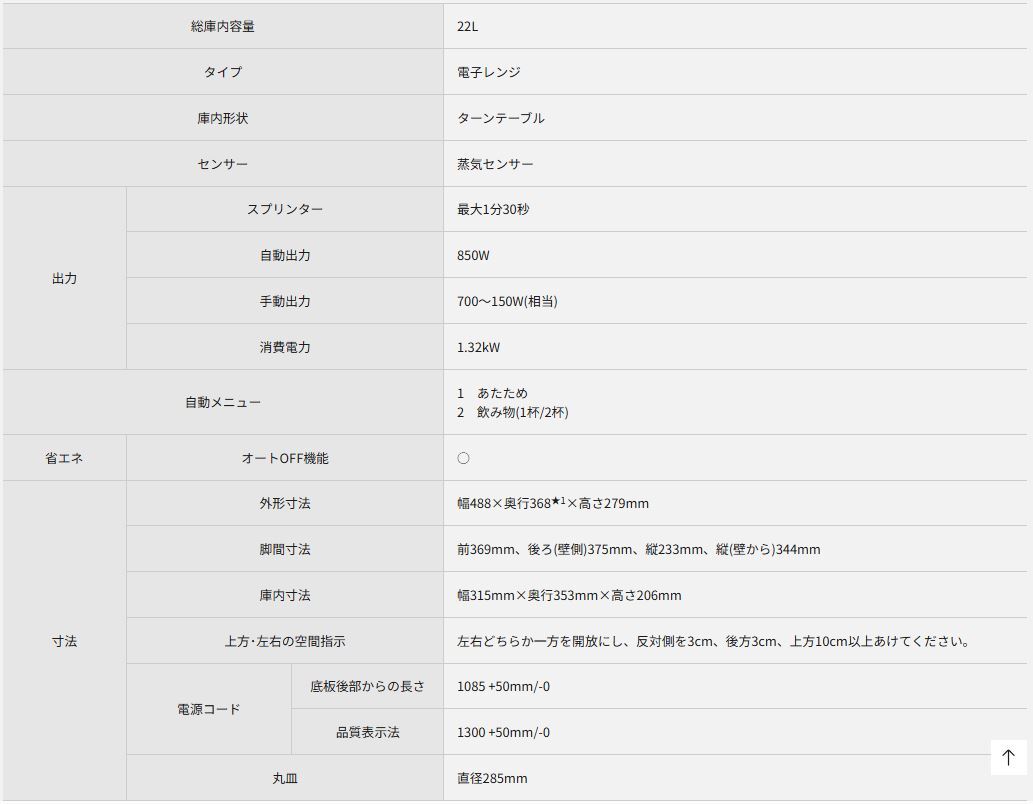This screenshot has height=804, width=1033.
Task: Click the タイプ row label
Action: tap(223, 72)
